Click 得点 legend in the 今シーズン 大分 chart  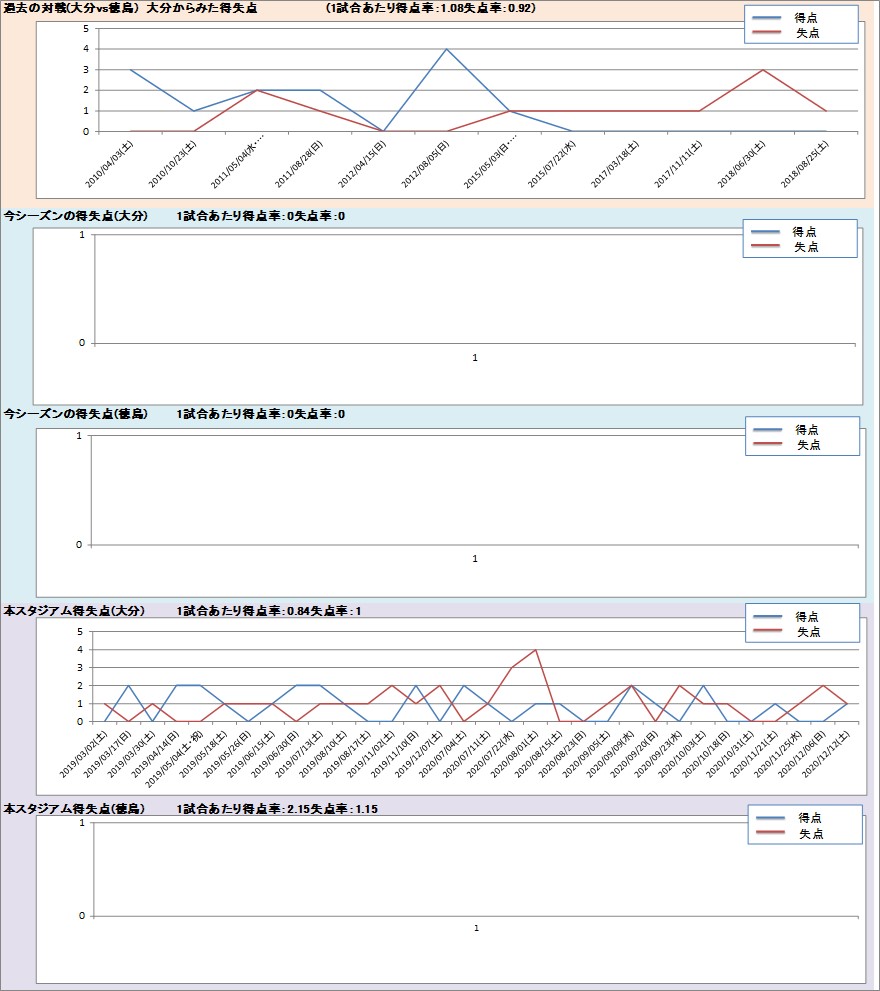805,231
